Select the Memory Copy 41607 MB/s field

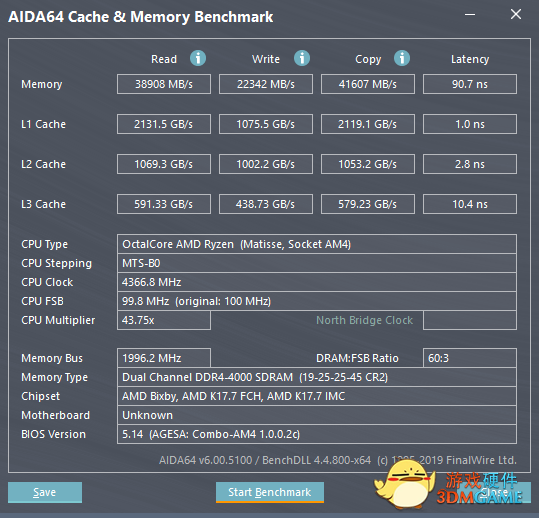(x=368, y=84)
